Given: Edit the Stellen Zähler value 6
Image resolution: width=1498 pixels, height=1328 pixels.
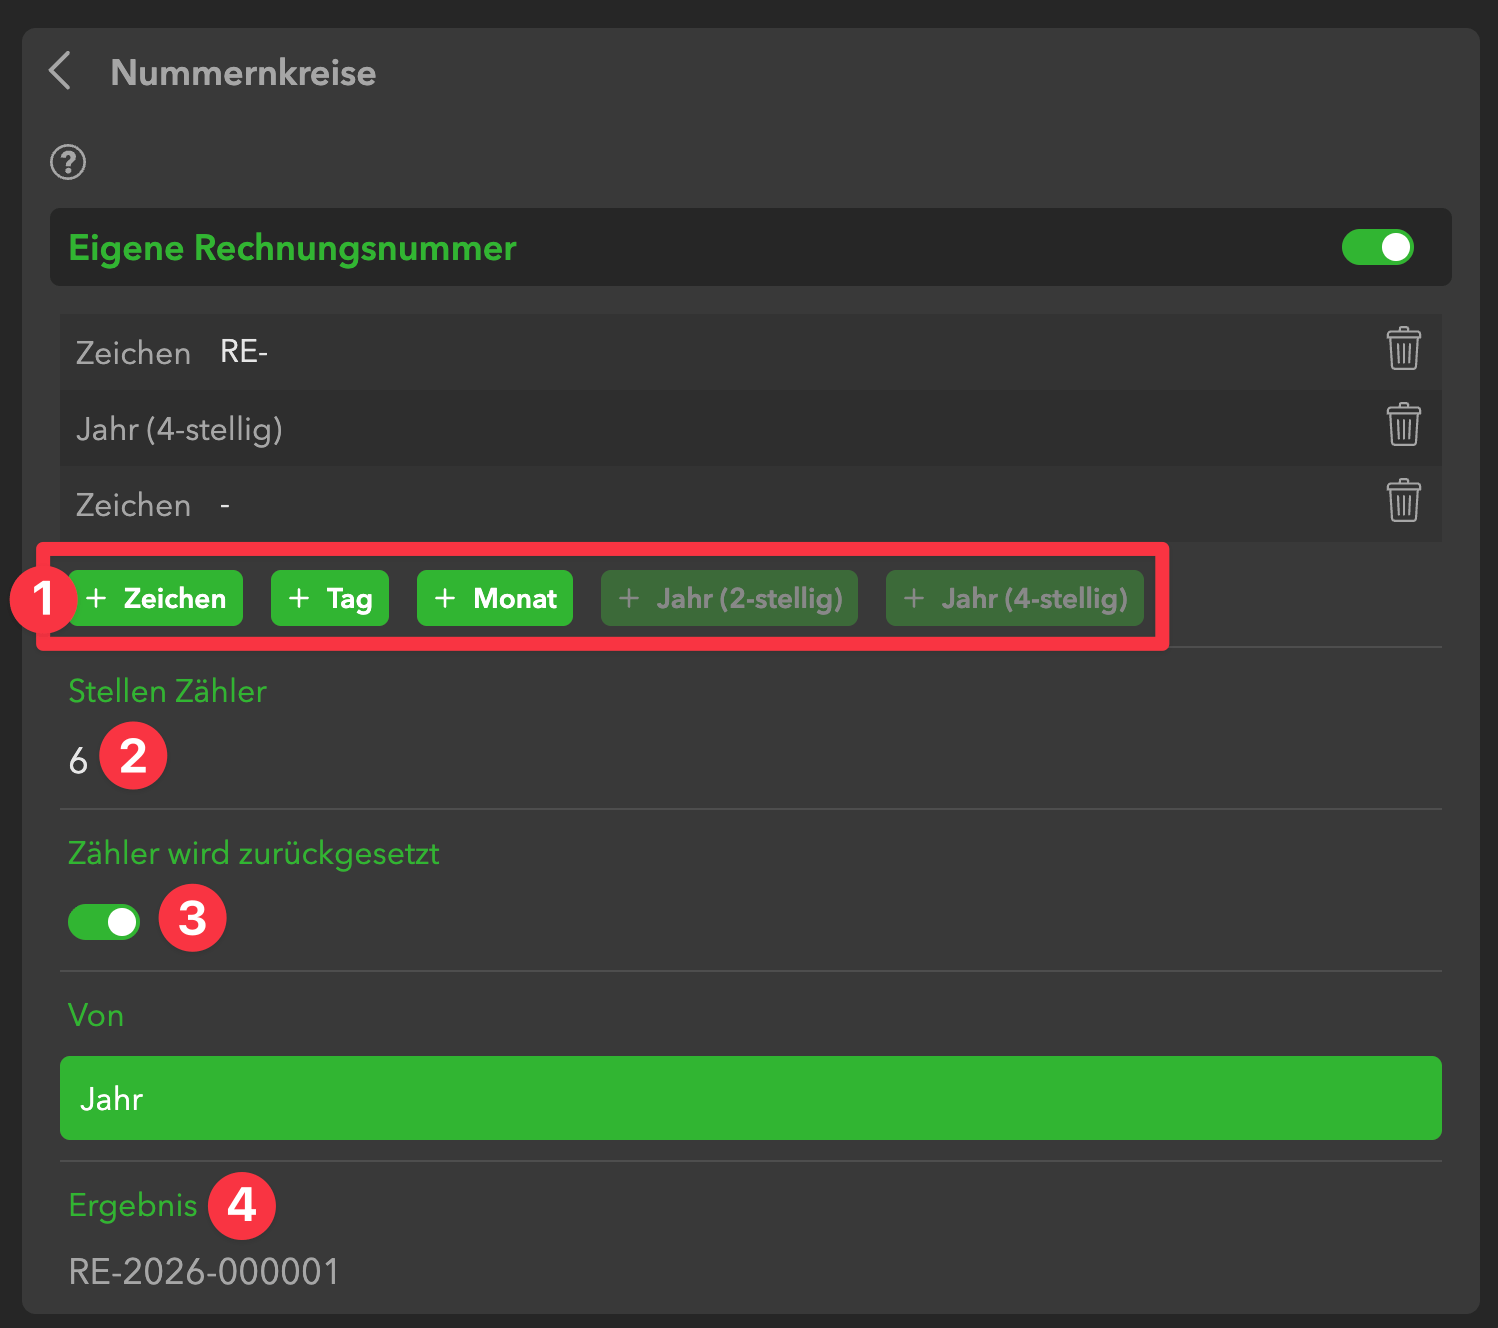Looking at the screenshot, I should [79, 762].
